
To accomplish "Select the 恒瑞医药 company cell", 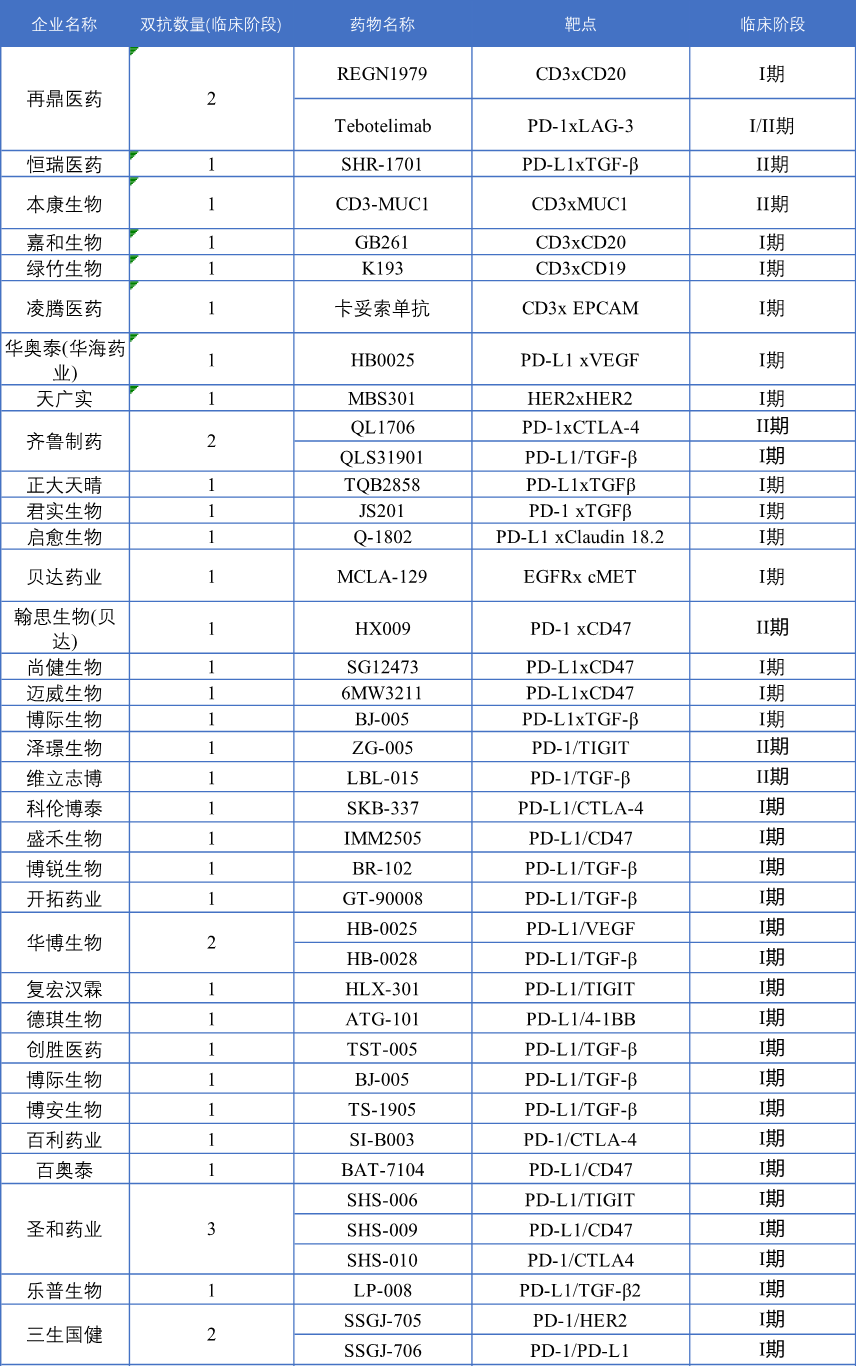I will click(65, 164).
